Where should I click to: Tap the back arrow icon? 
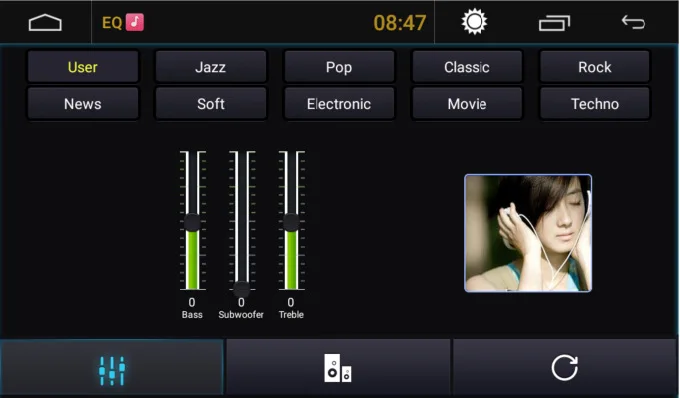pos(633,22)
